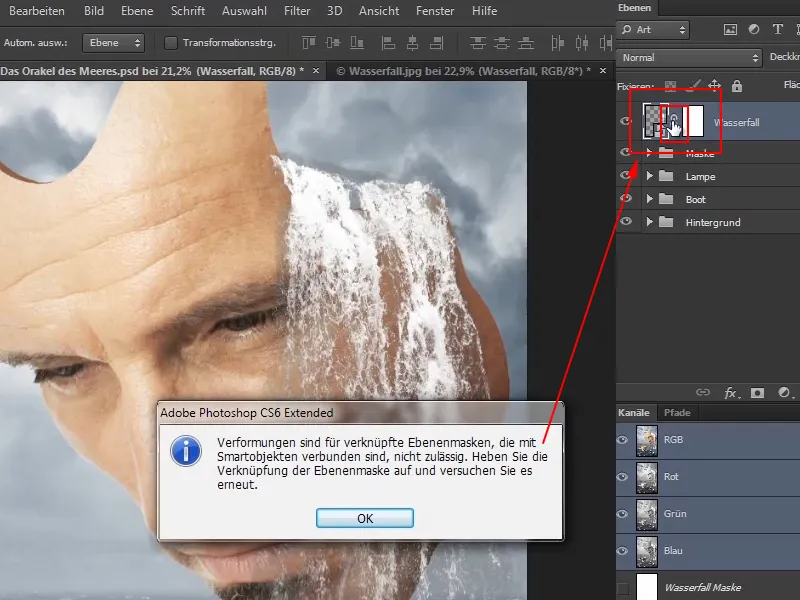The width and height of the screenshot is (800, 600).
Task: Click the align top edges icon
Action: pos(309,43)
